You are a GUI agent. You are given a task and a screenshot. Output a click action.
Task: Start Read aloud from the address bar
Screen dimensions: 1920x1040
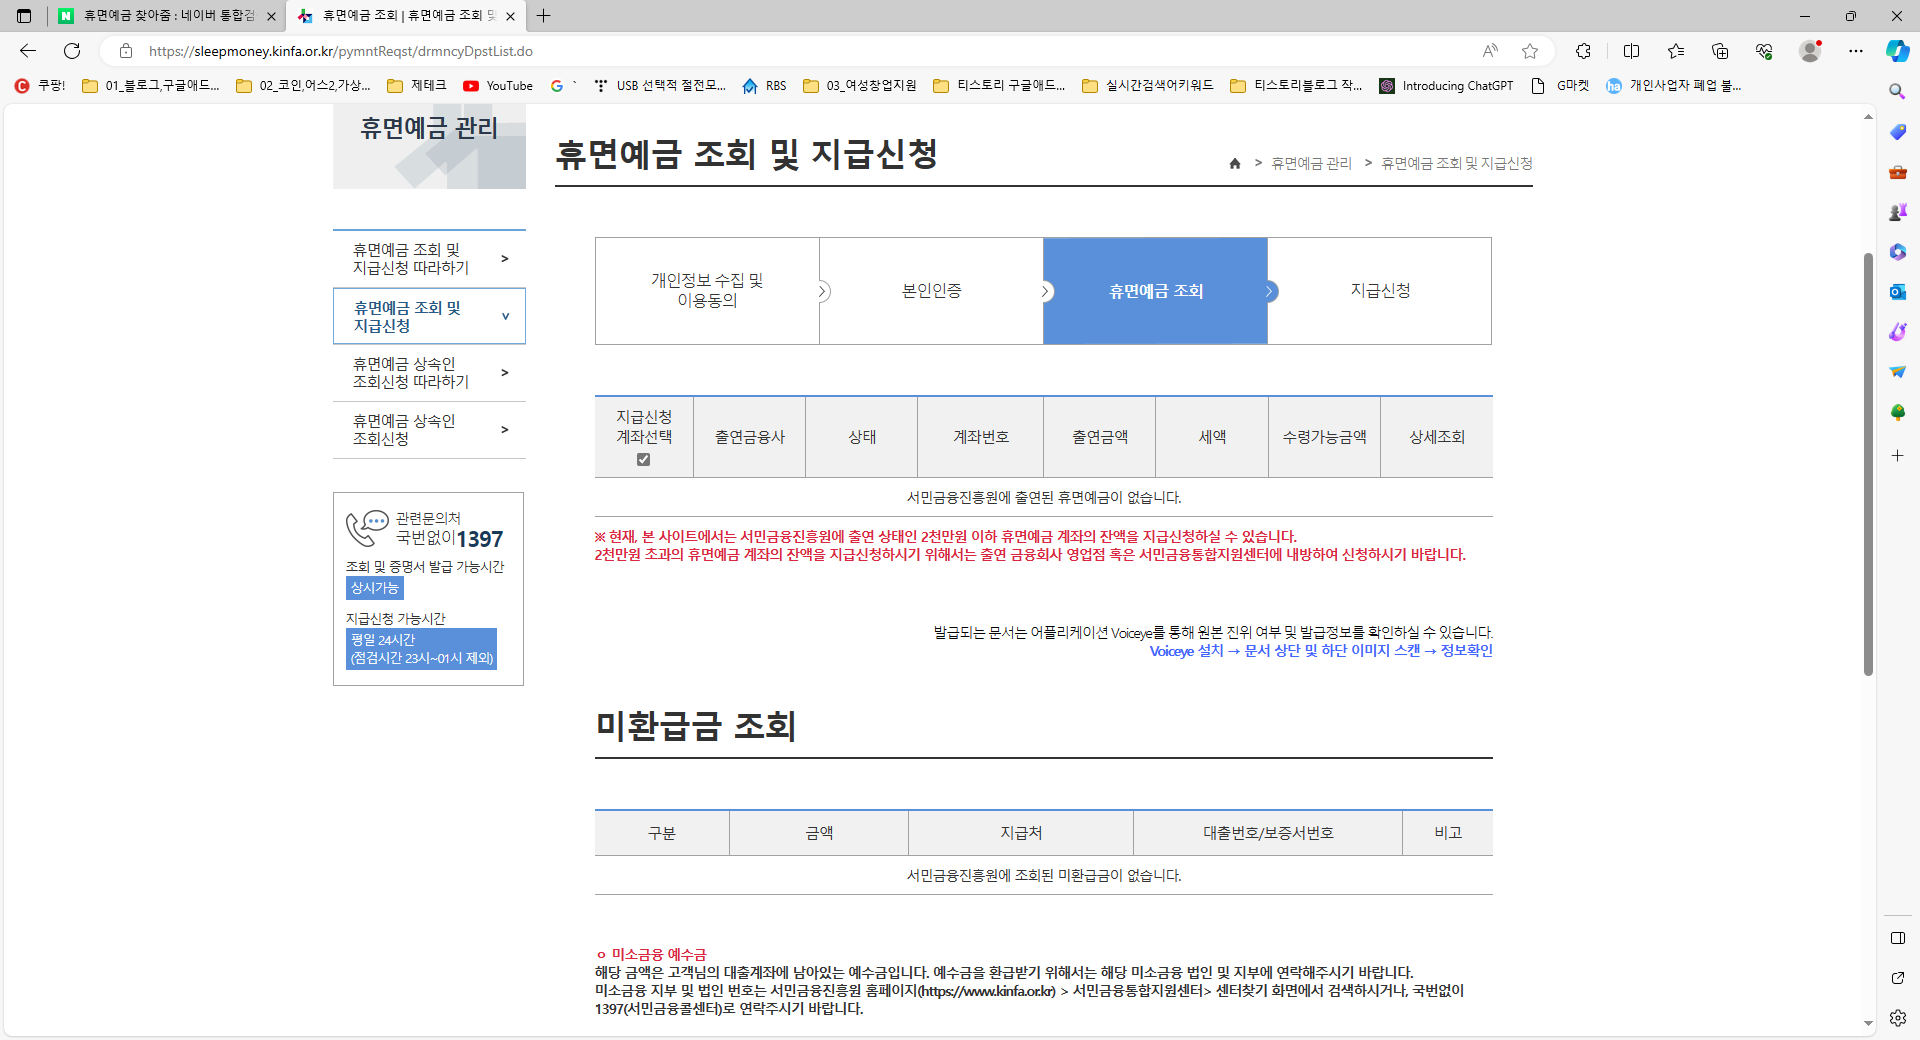(1490, 51)
